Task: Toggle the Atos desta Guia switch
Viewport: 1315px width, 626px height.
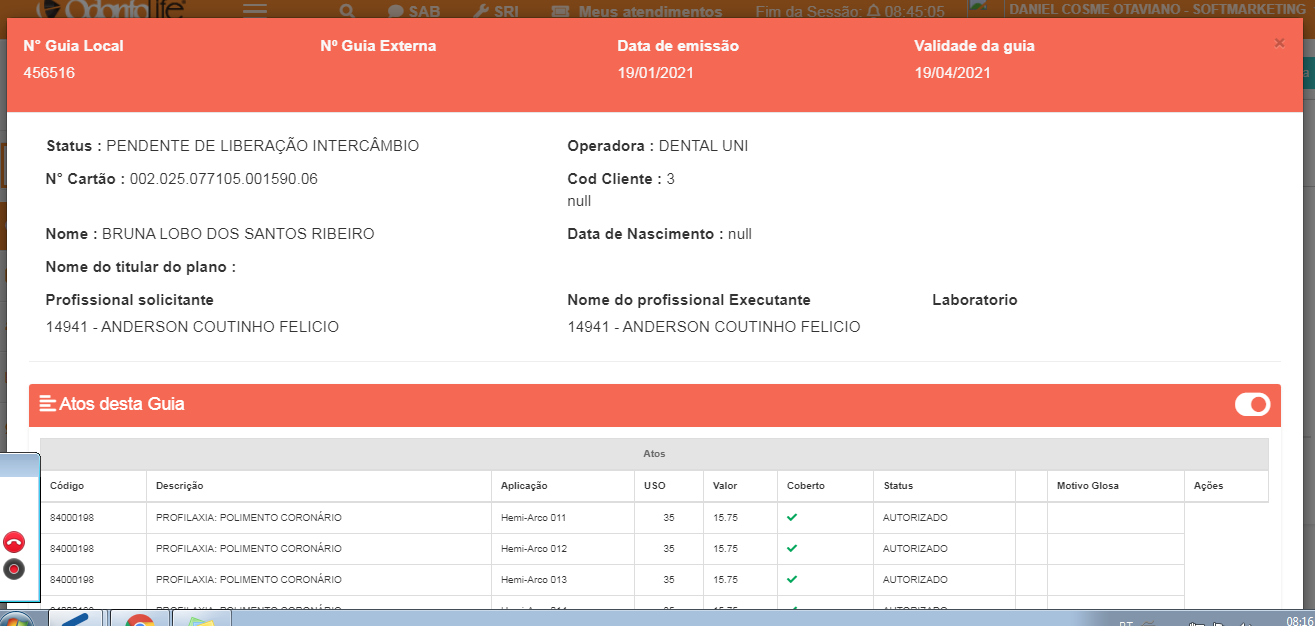Action: point(1252,404)
